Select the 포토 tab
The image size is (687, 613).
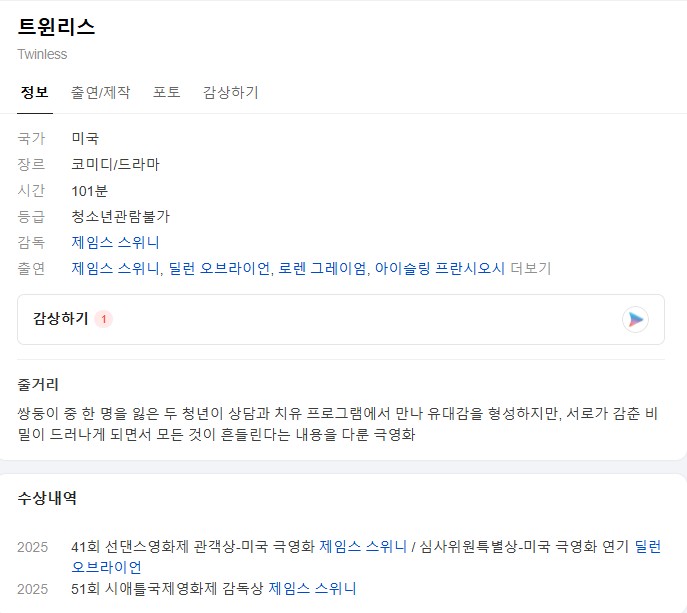(166, 92)
